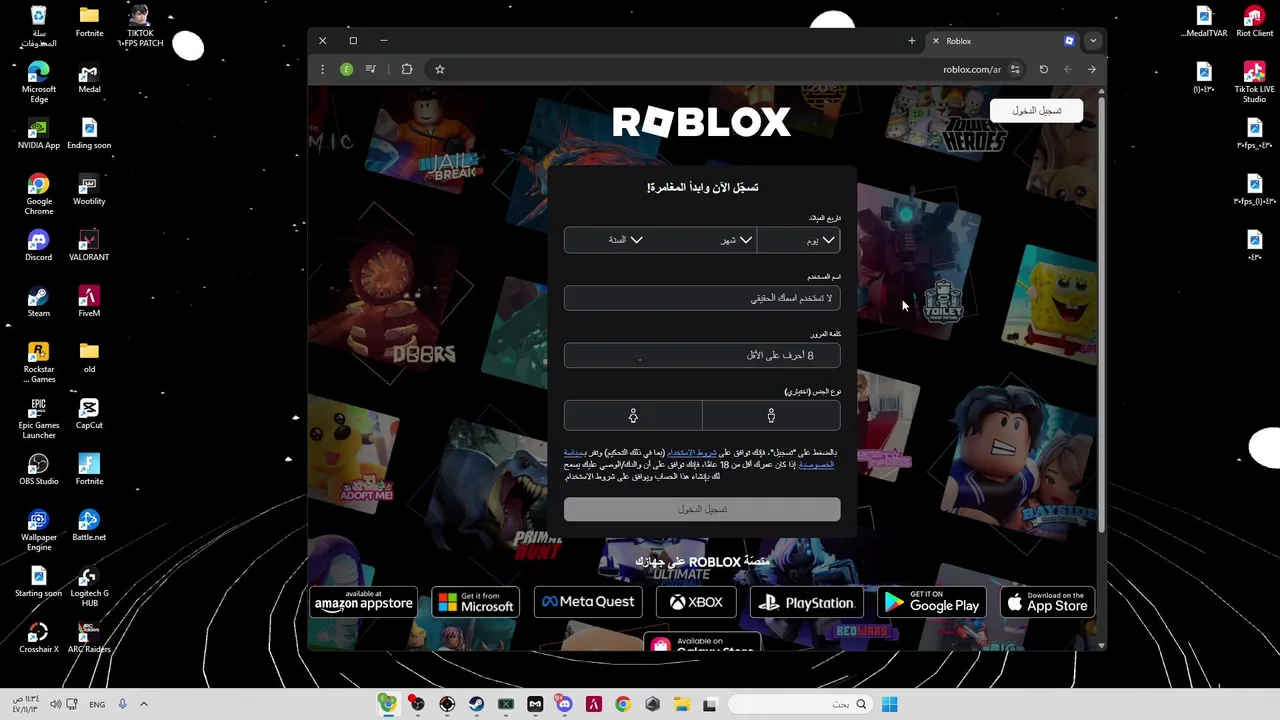
Task: Switch ENG input language in taskbar
Action: click(97, 704)
